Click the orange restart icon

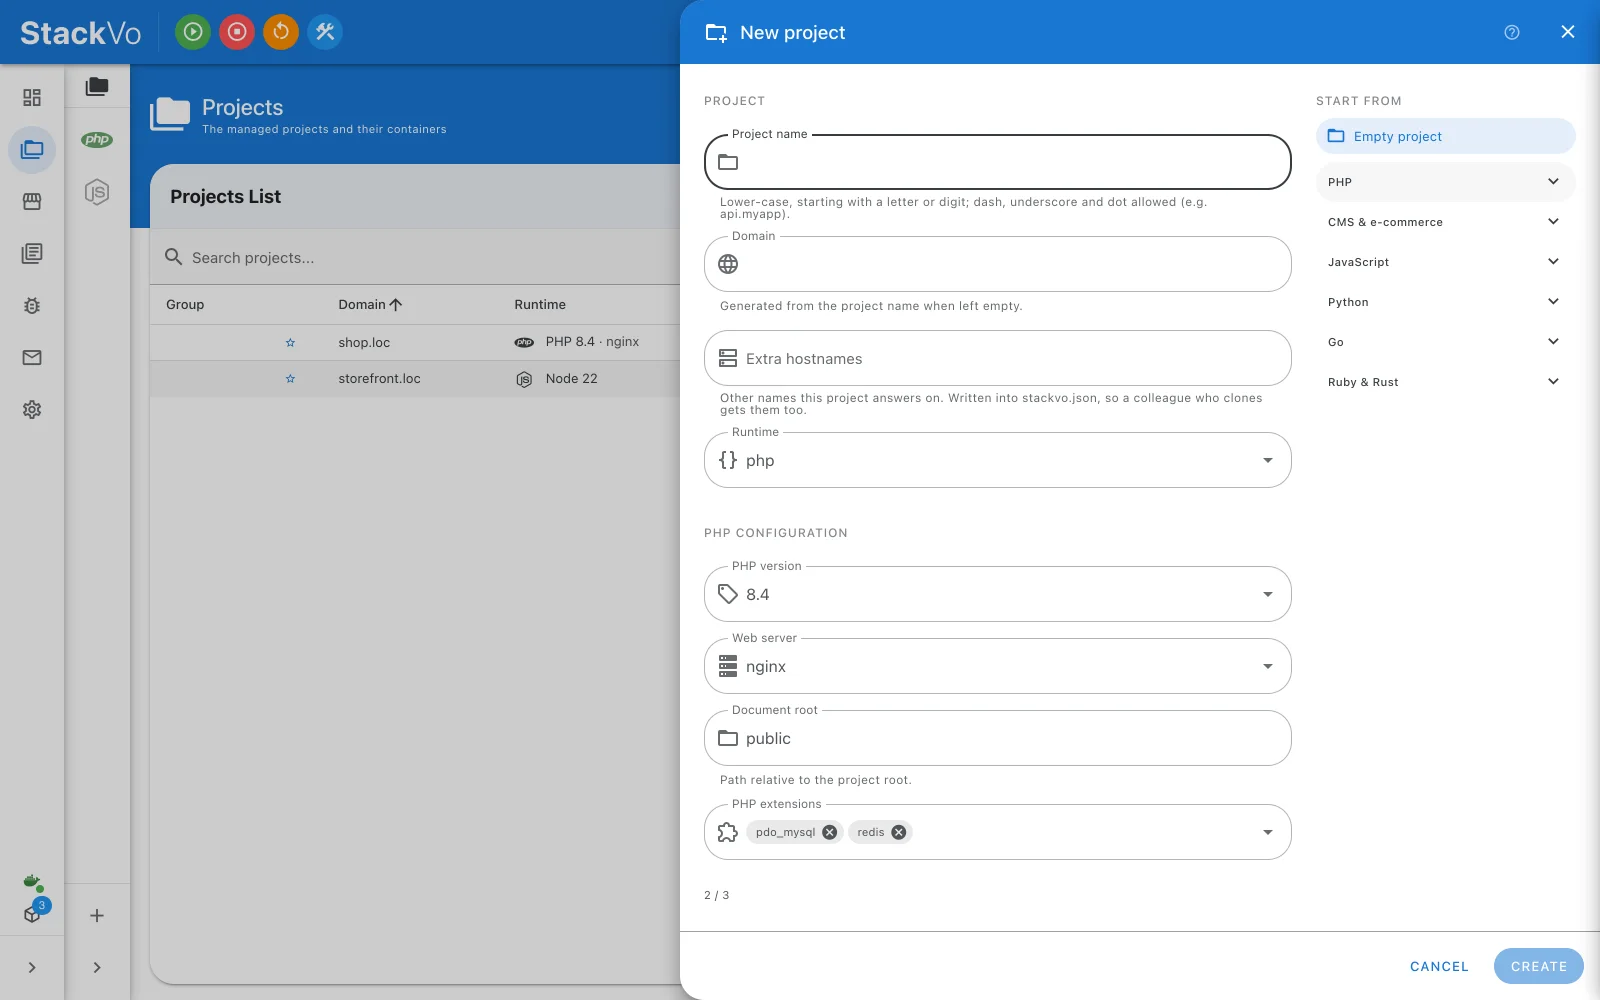pos(281,32)
